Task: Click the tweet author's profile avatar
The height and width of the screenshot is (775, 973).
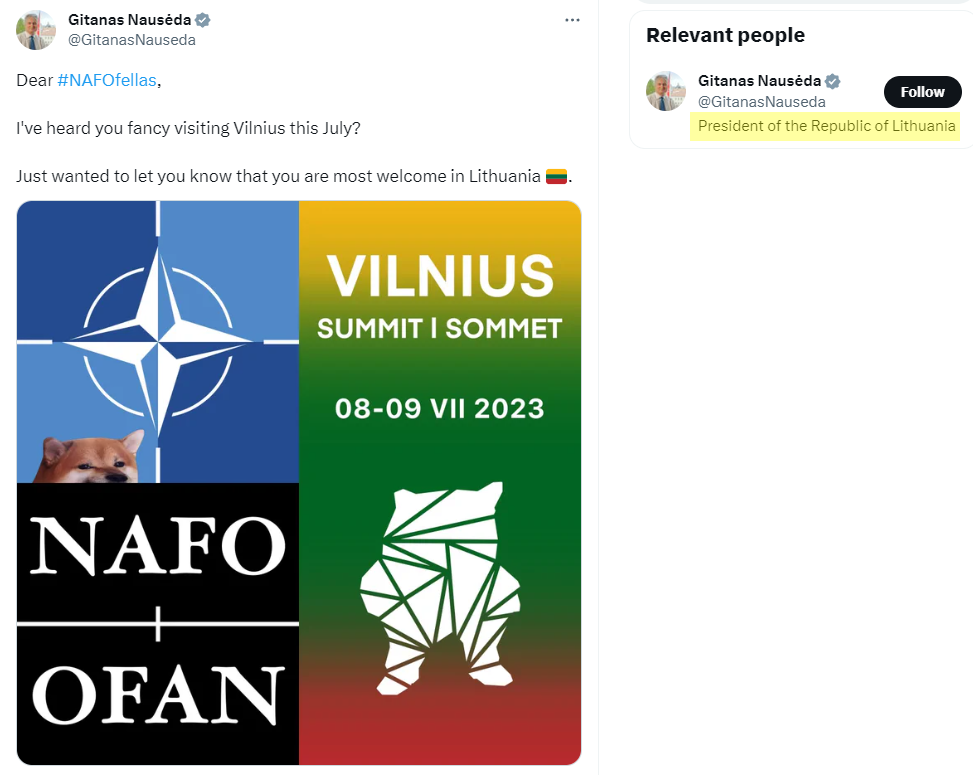Action: point(36,30)
